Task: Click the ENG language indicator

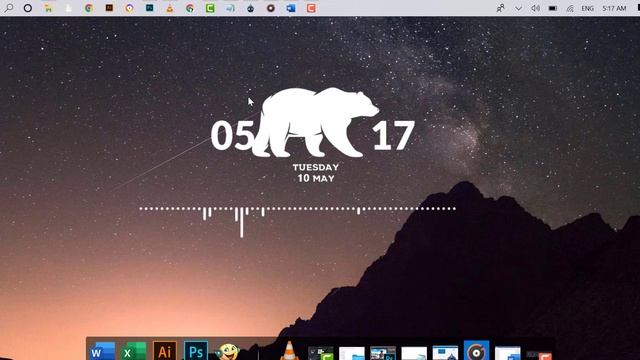Action: pyautogui.click(x=587, y=8)
